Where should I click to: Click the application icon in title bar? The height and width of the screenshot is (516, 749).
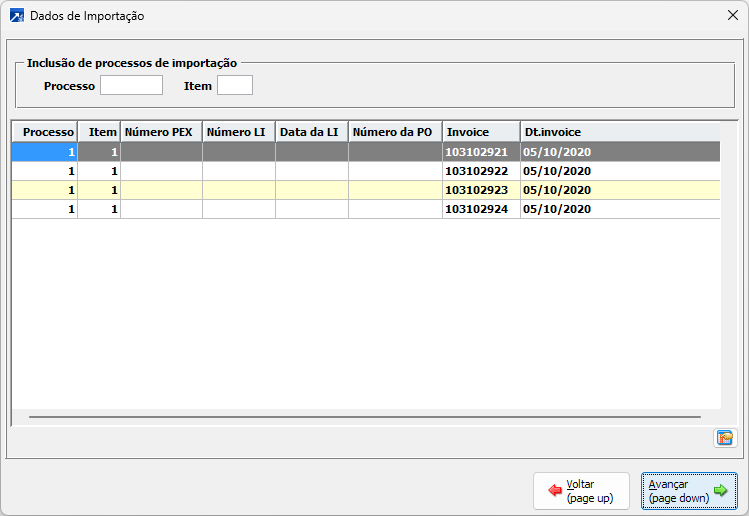(17, 16)
